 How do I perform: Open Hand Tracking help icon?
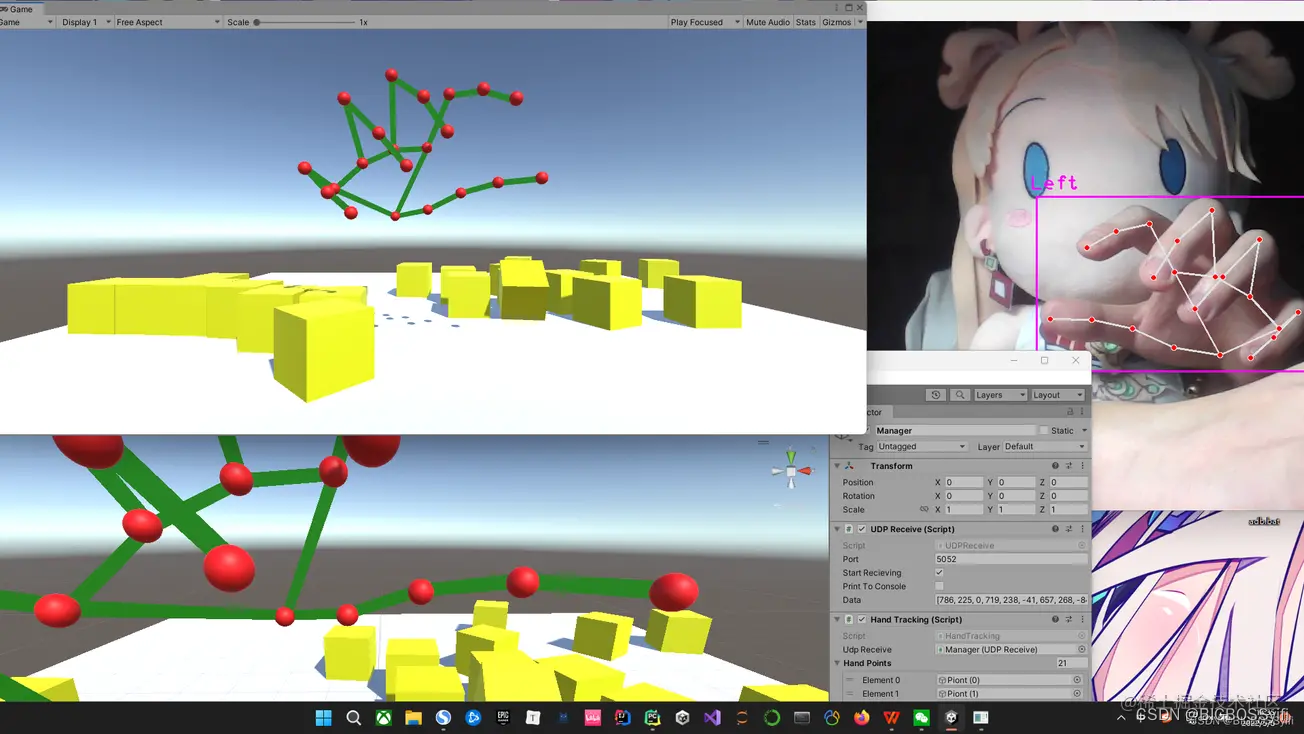click(1055, 620)
